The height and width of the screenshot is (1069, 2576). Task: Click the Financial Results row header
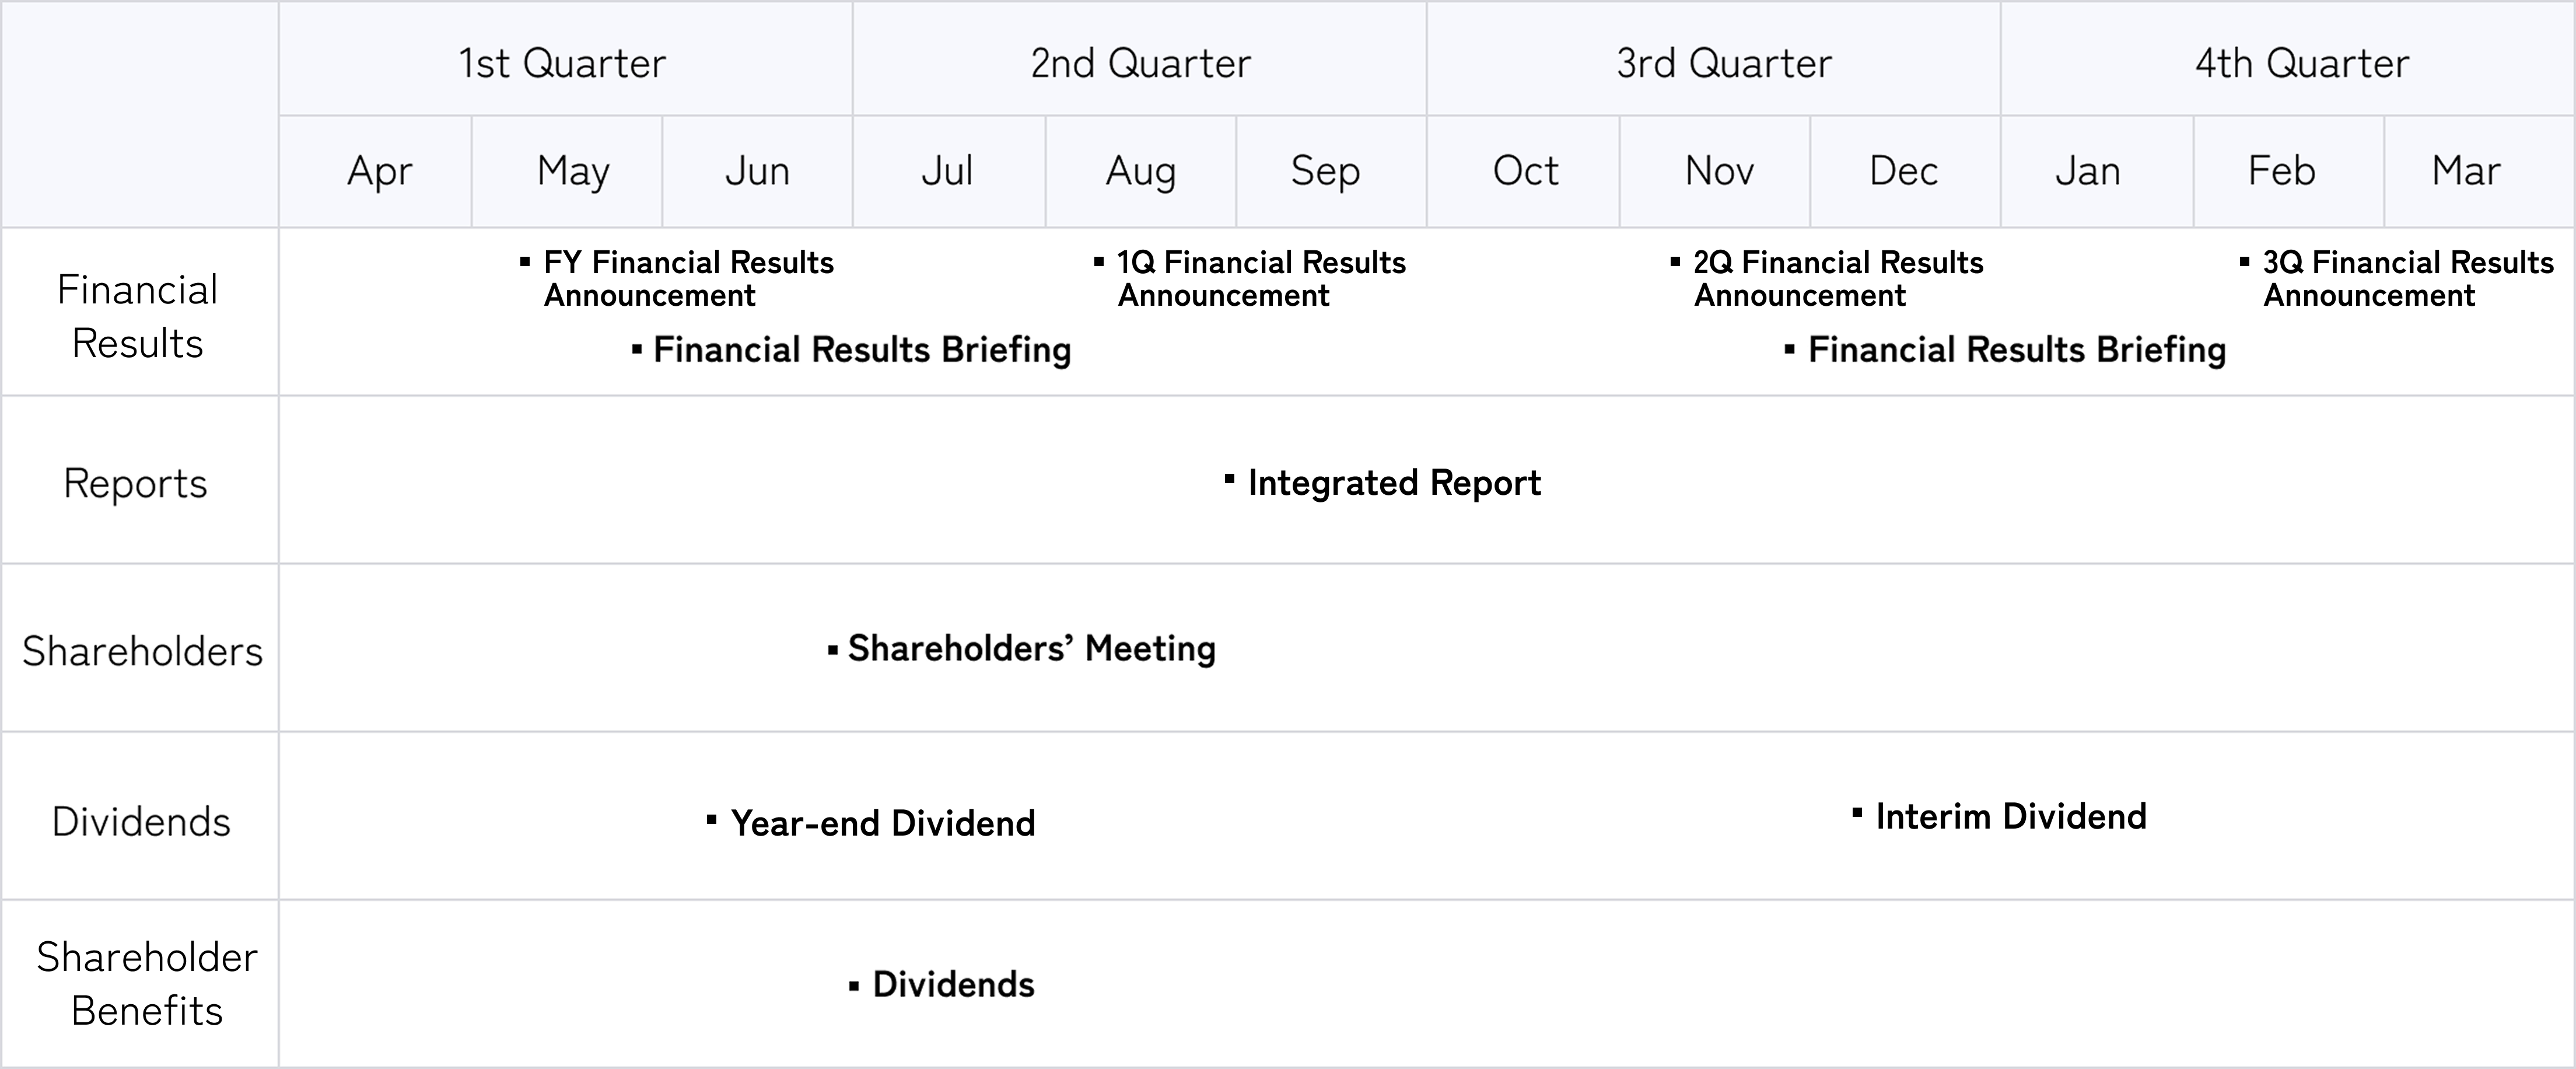click(138, 316)
